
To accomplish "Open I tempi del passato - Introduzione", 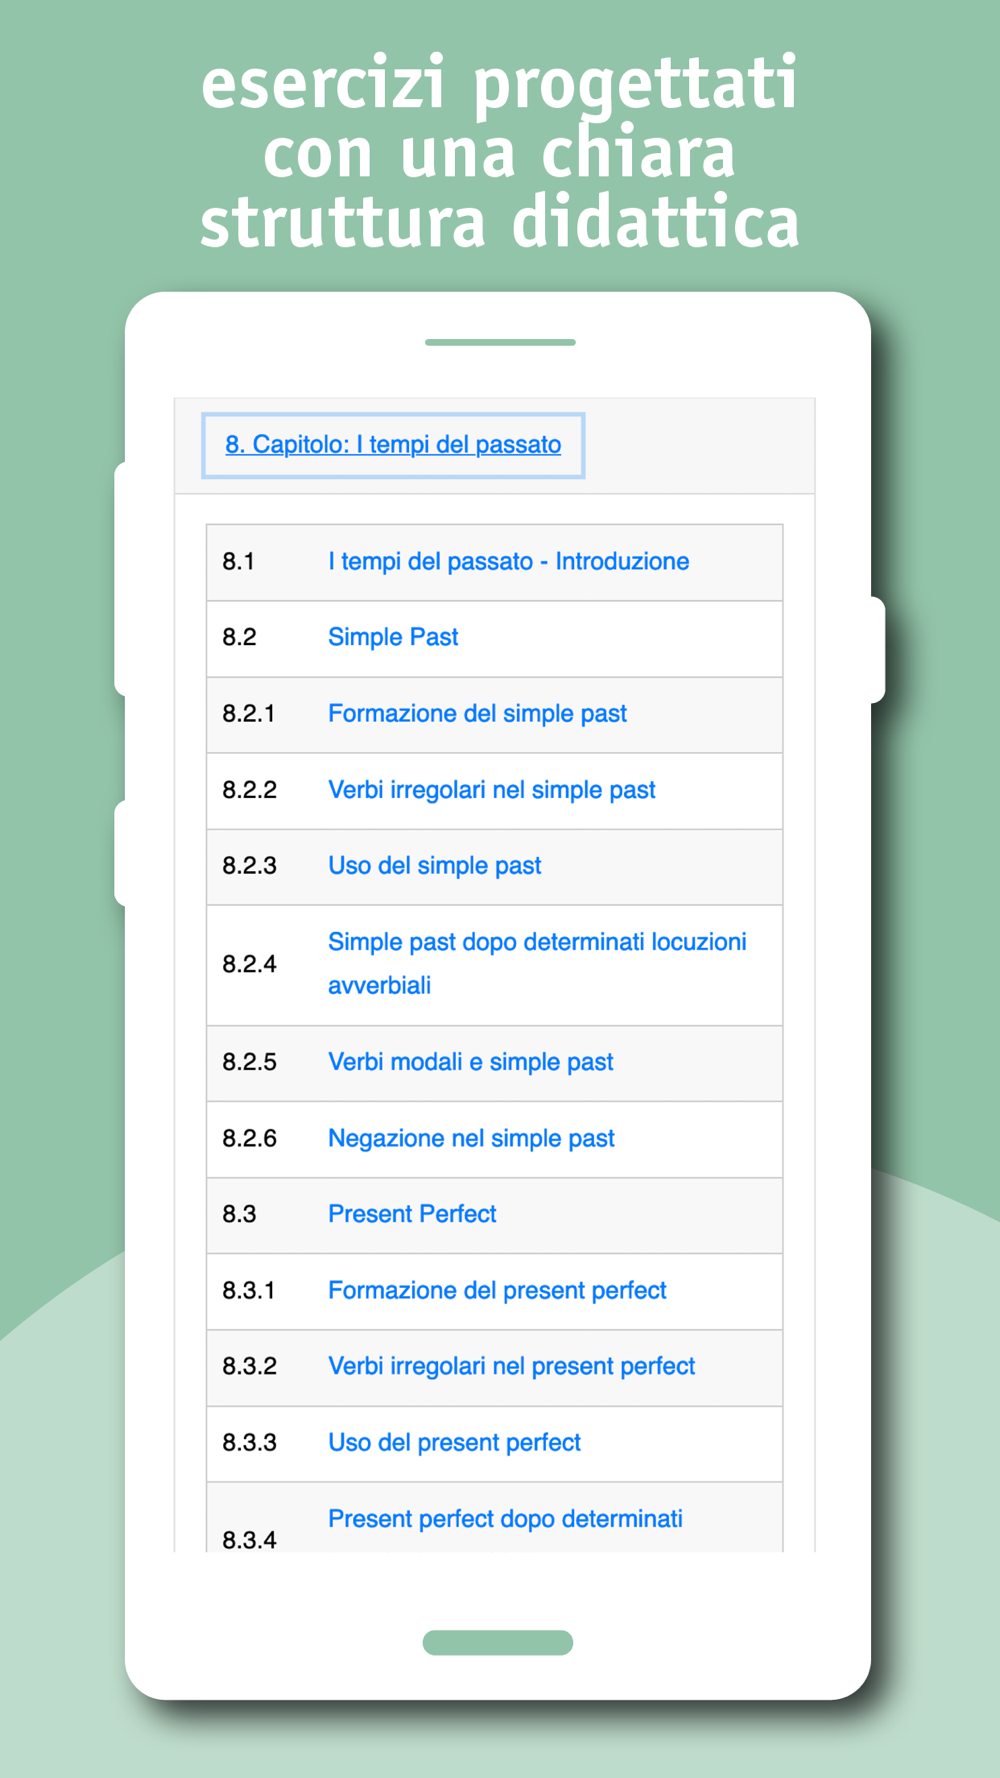I will (x=508, y=562).
